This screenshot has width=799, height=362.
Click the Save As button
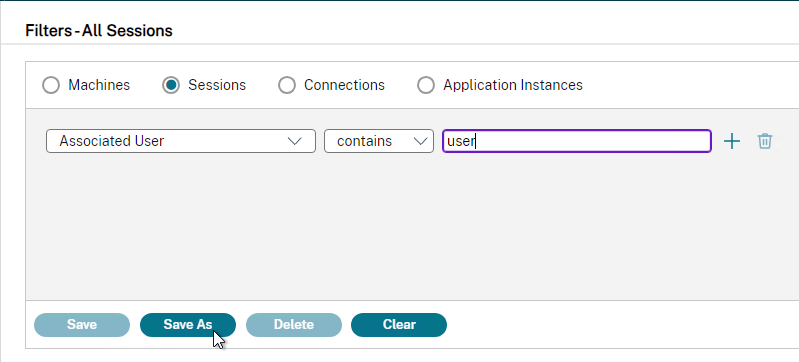[x=188, y=325]
